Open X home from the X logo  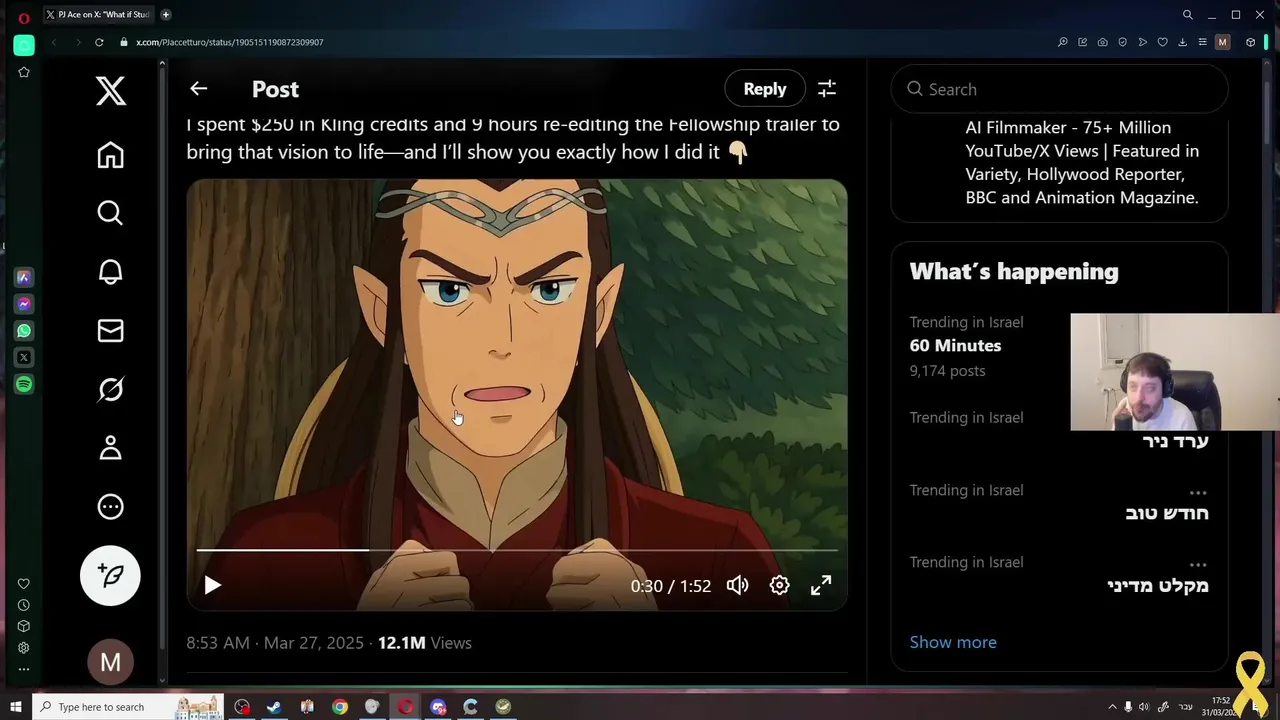tap(111, 91)
